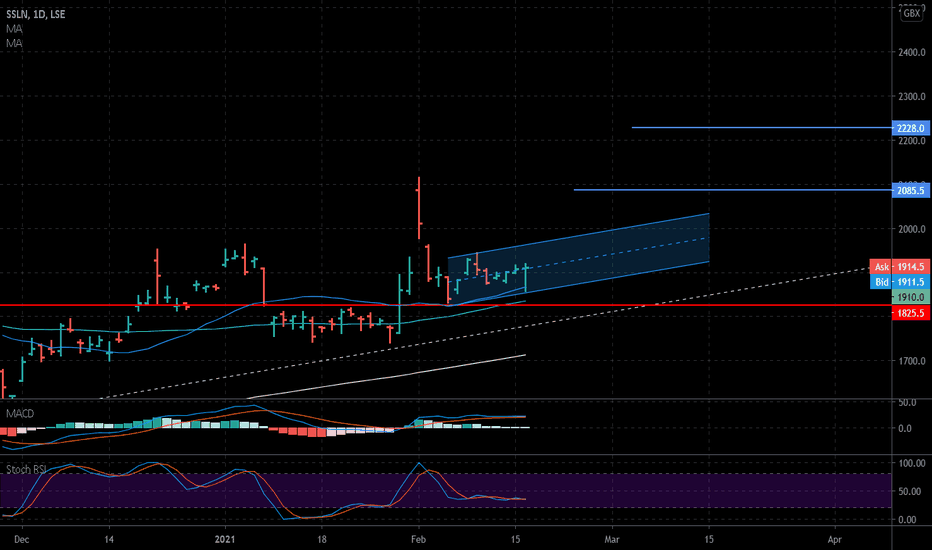The width and height of the screenshot is (932, 550).
Task: Select the second MA indicator label
Action: pyautogui.click(x=14, y=43)
